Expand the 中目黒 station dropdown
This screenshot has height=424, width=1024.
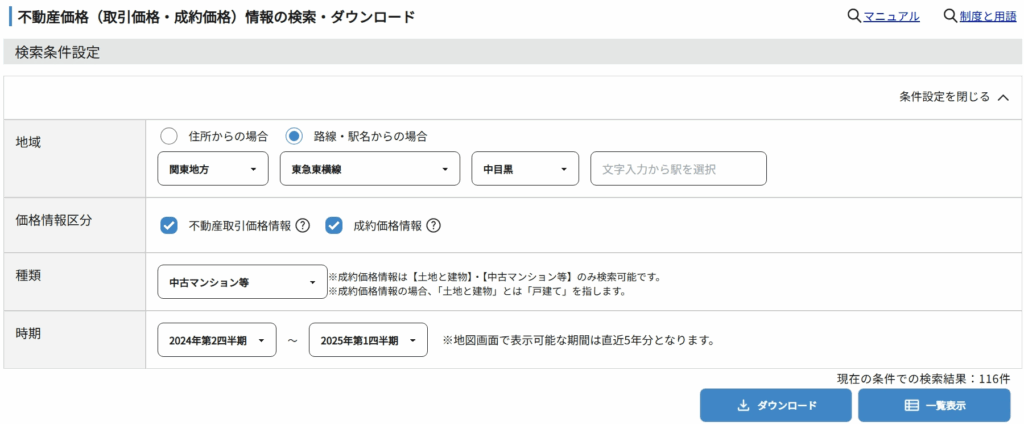[x=525, y=169]
